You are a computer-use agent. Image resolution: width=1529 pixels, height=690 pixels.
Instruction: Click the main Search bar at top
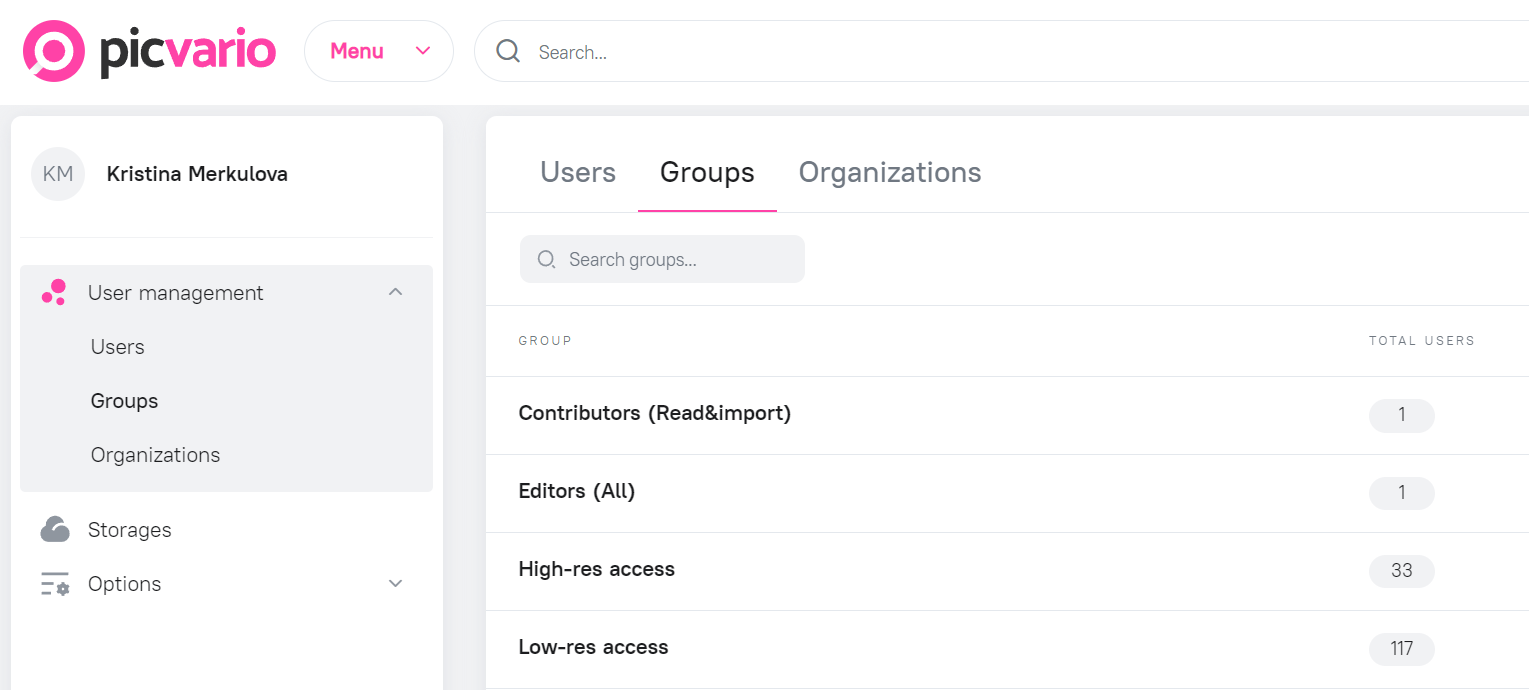800,51
